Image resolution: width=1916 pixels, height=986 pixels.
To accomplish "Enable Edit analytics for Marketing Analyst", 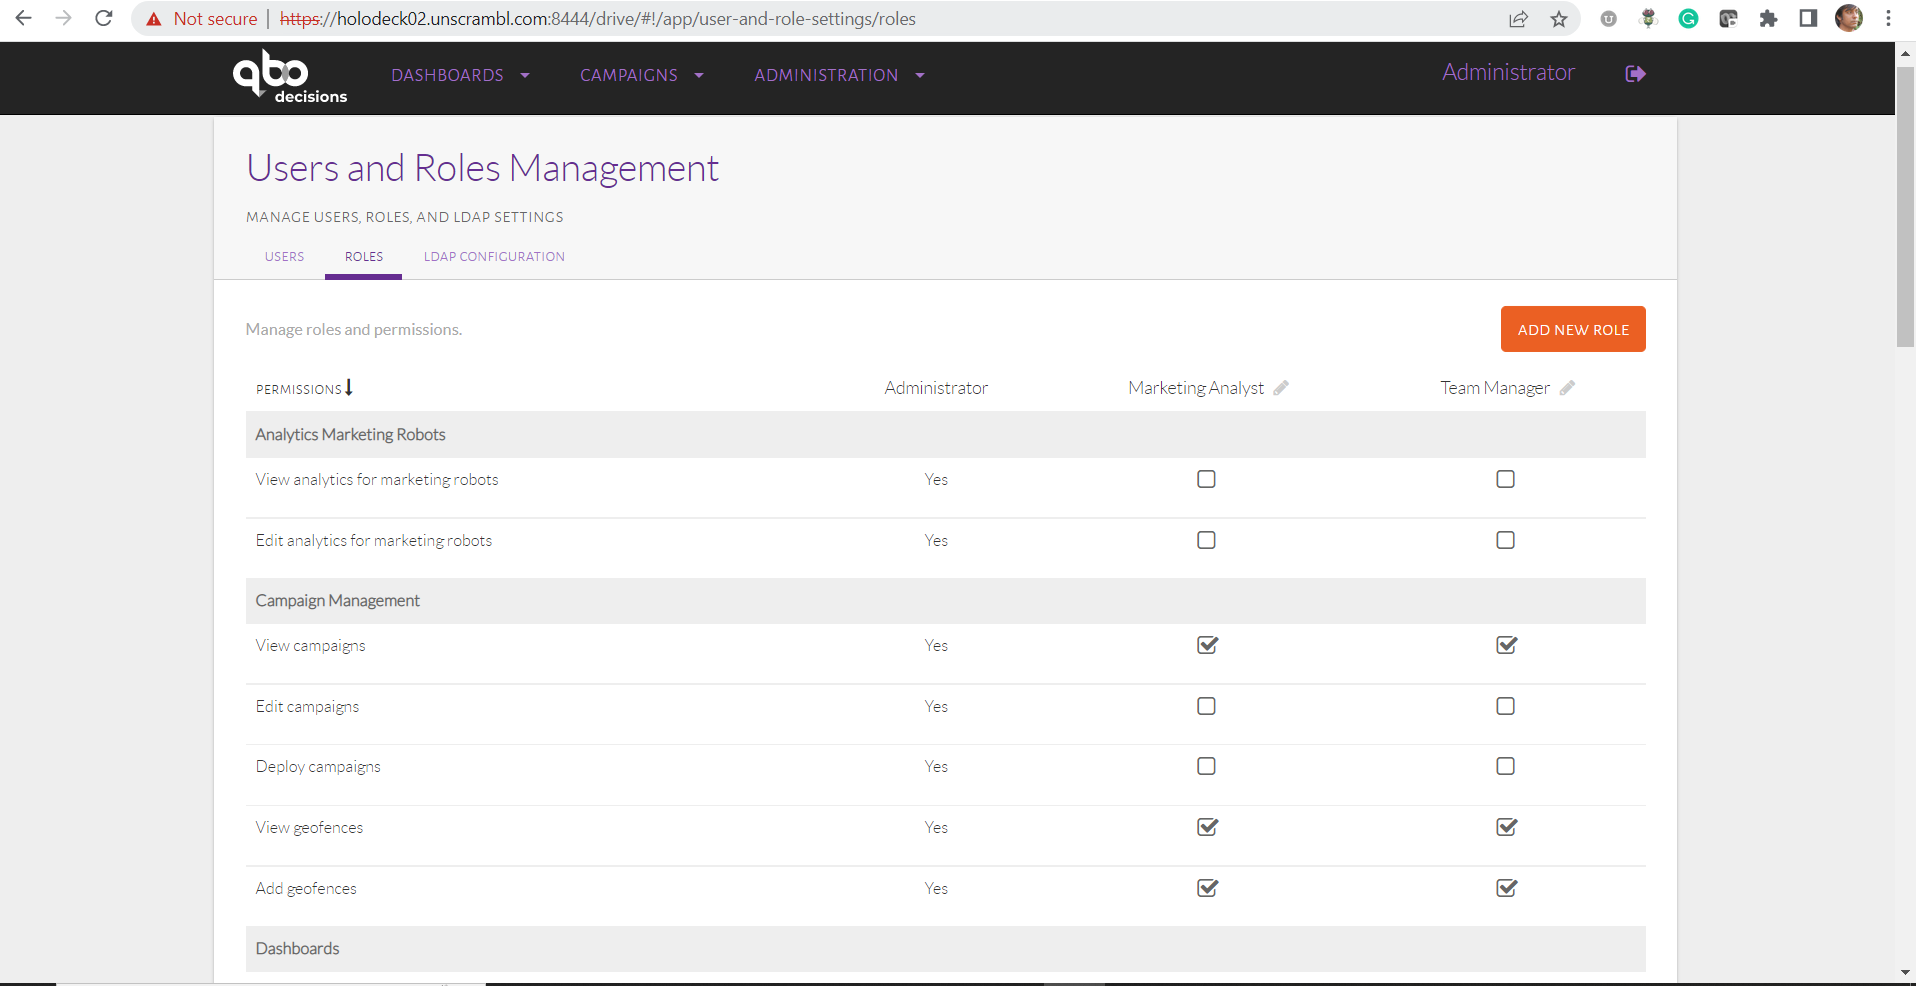I will coord(1206,540).
